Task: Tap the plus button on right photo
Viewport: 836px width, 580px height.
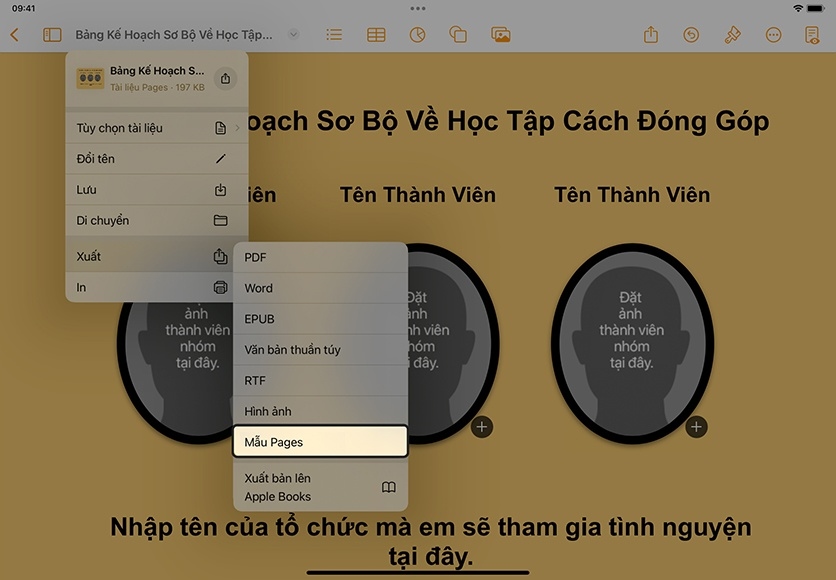Action: pos(697,427)
